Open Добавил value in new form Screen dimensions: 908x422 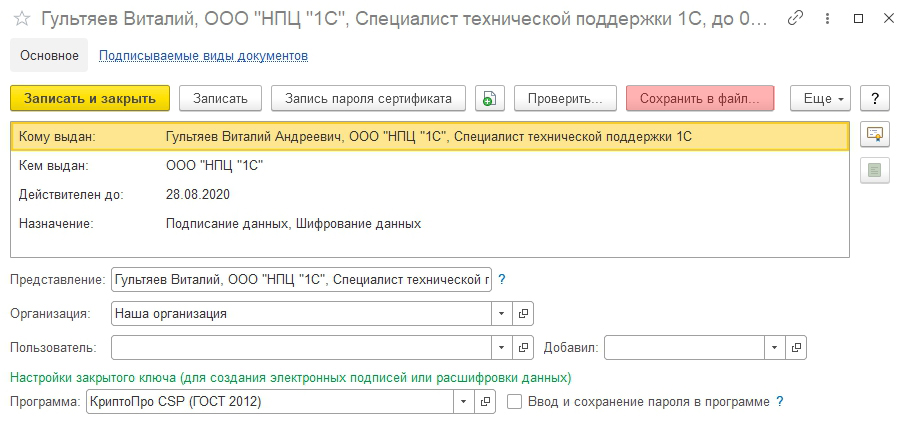click(796, 348)
